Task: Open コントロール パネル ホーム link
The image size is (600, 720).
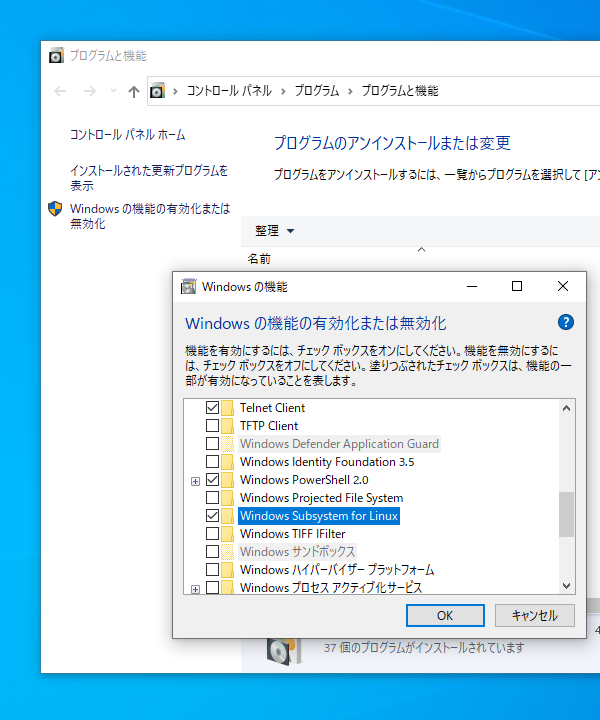Action: (x=128, y=135)
